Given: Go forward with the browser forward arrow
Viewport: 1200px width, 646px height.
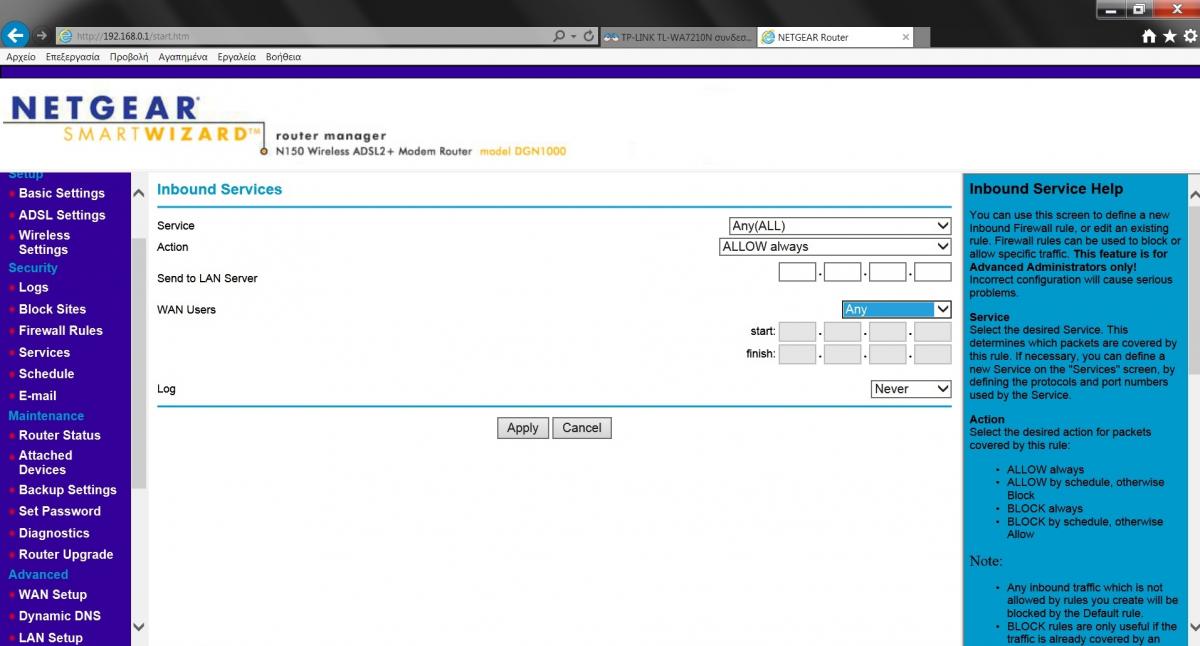Looking at the screenshot, I should point(42,36).
